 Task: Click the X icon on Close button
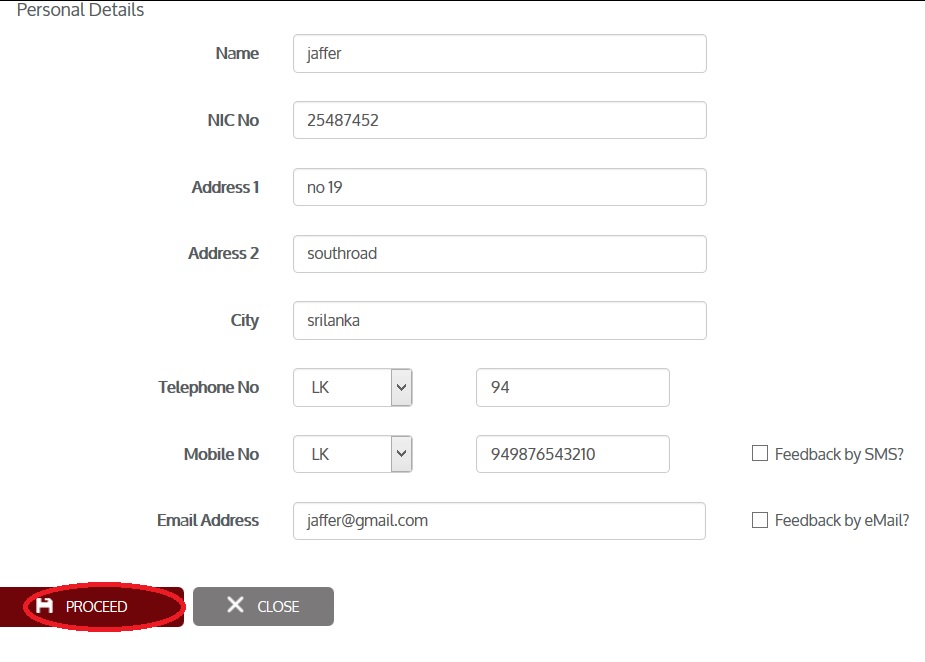click(235, 605)
